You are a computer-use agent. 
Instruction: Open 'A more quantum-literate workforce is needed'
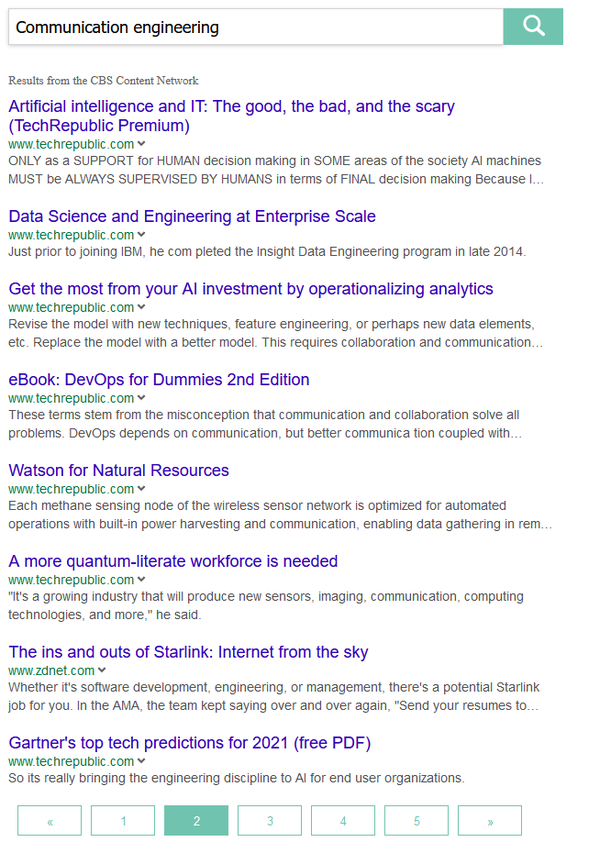pos(173,562)
